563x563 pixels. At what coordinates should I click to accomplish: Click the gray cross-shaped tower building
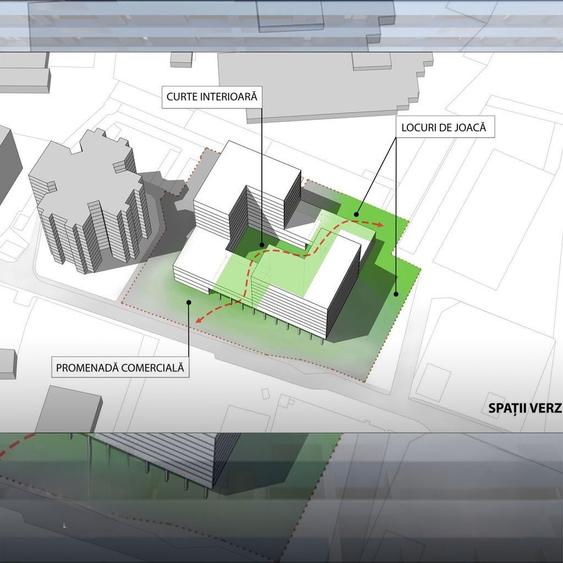pos(90,201)
